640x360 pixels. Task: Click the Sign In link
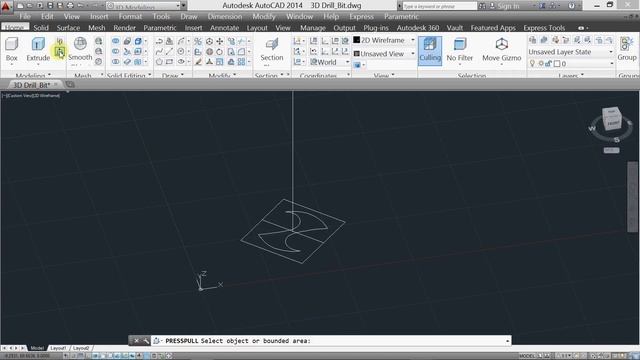tap(508, 6)
